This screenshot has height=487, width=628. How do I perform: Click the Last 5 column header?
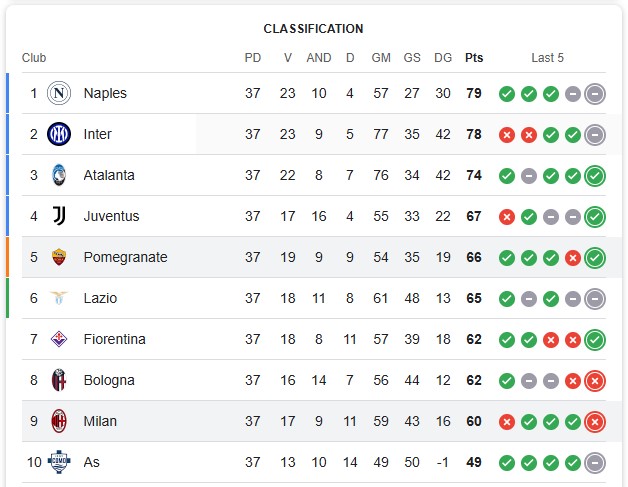tap(547, 58)
